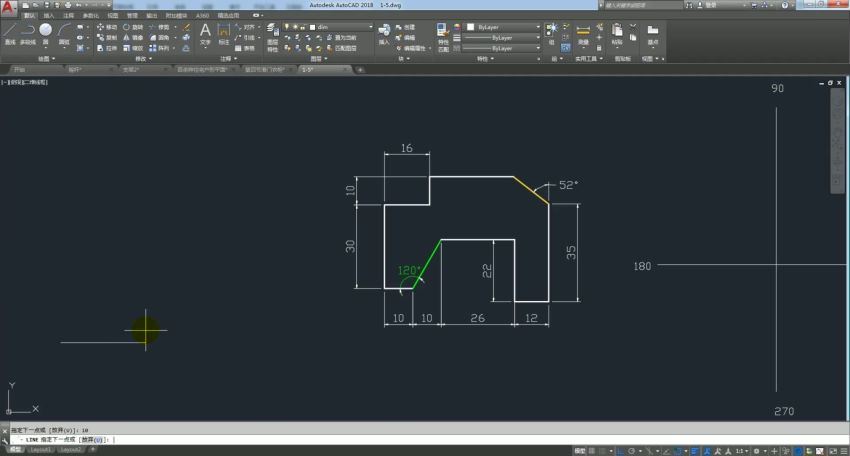This screenshot has width=850, height=456.
Task: Open the A360 ribbon tab
Action: [202, 16]
